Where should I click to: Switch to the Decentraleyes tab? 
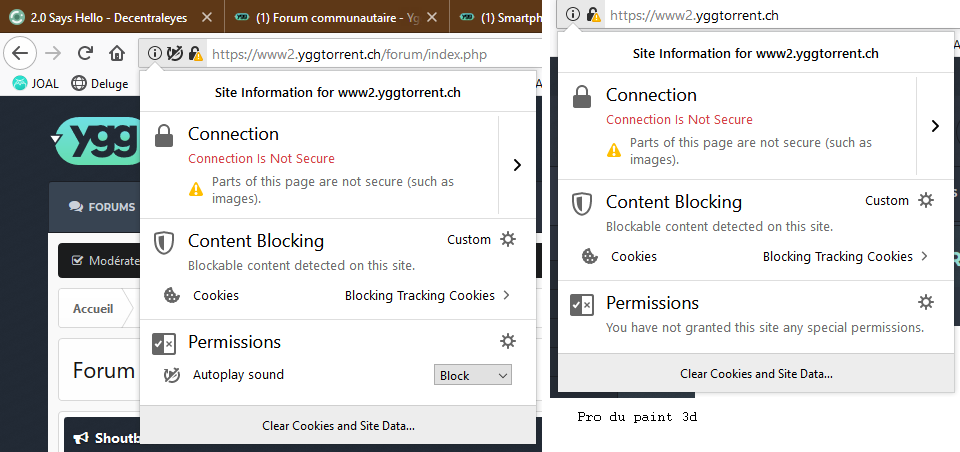(95, 17)
